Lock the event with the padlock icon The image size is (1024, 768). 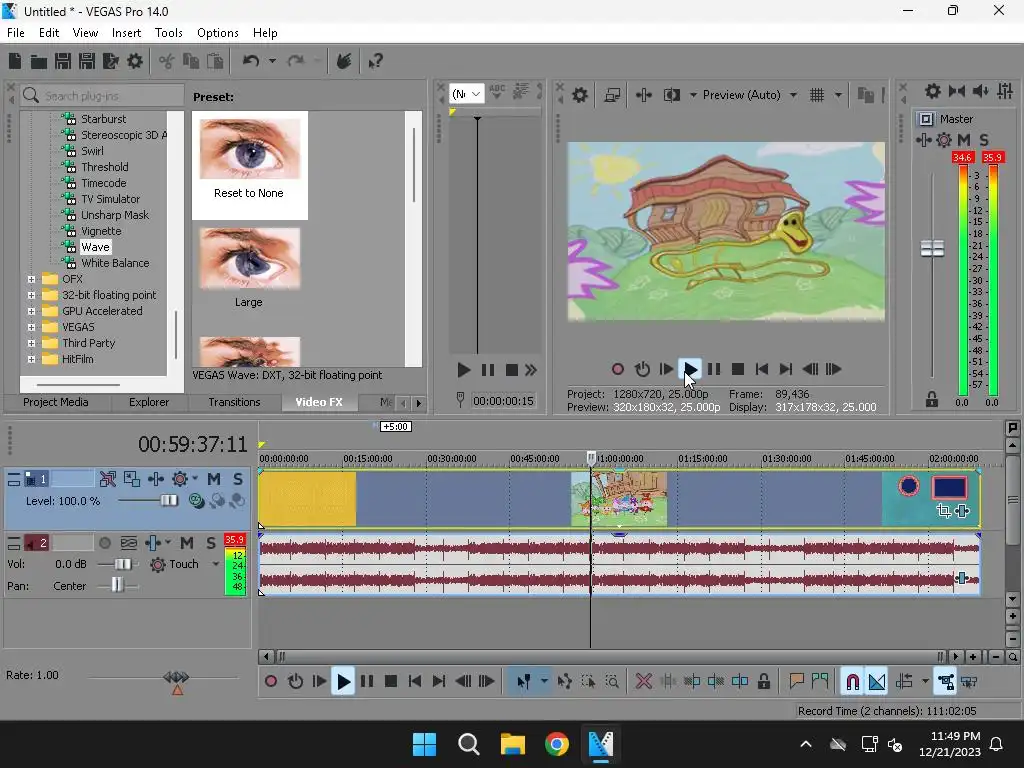tap(763, 682)
